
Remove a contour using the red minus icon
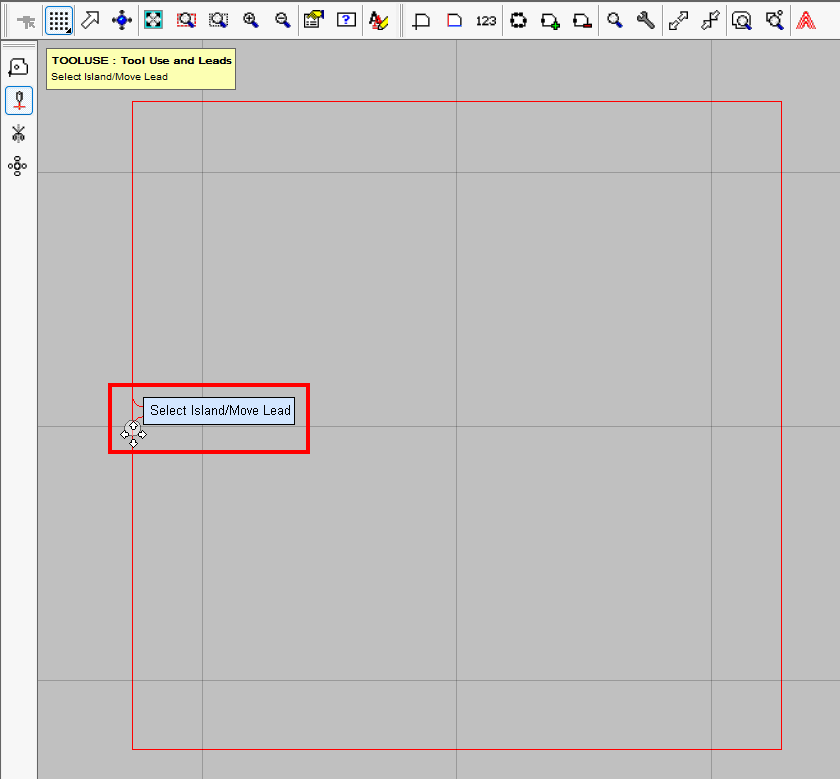click(x=582, y=20)
